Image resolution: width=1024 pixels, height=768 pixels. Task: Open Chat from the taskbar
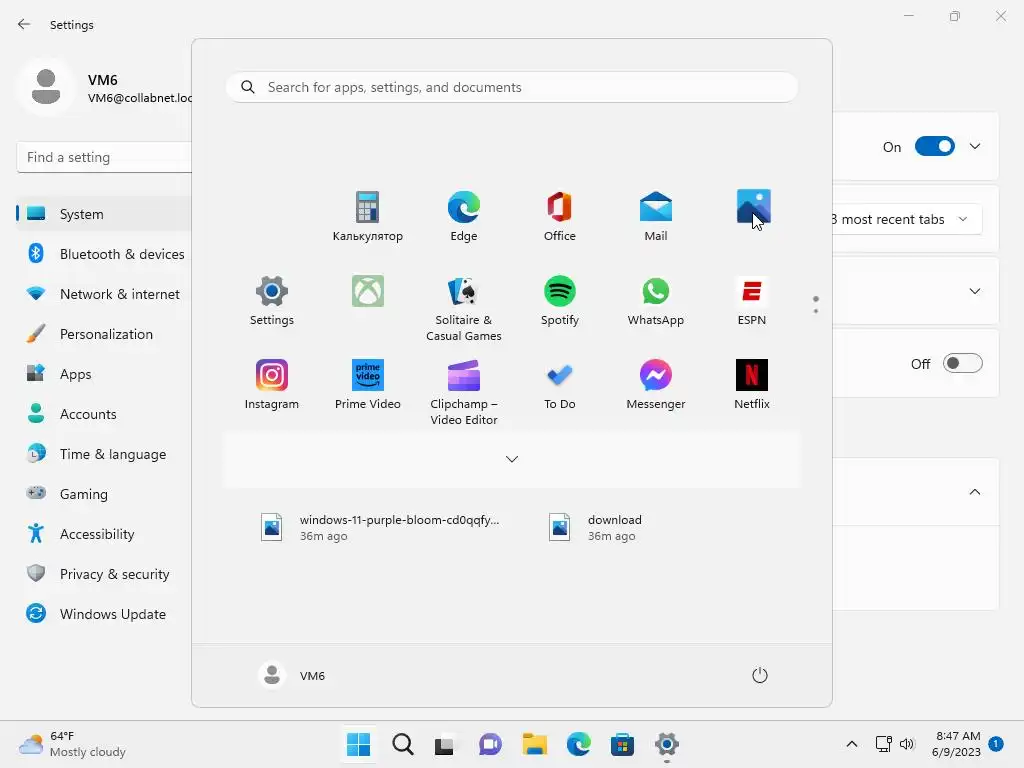click(490, 744)
